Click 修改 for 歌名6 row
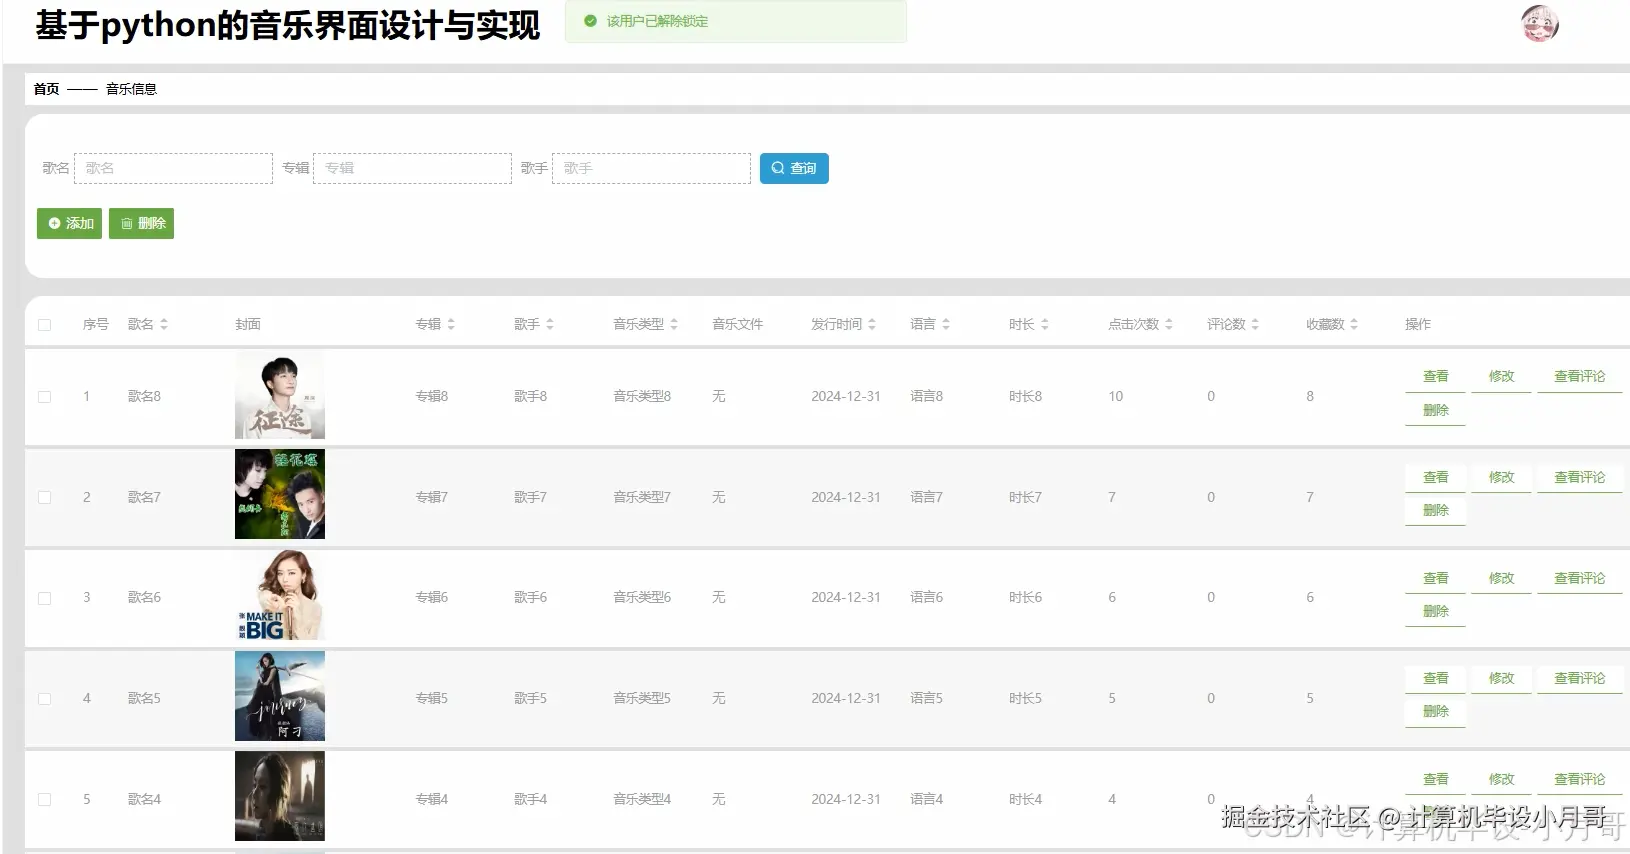The image size is (1630, 854). [1501, 578]
